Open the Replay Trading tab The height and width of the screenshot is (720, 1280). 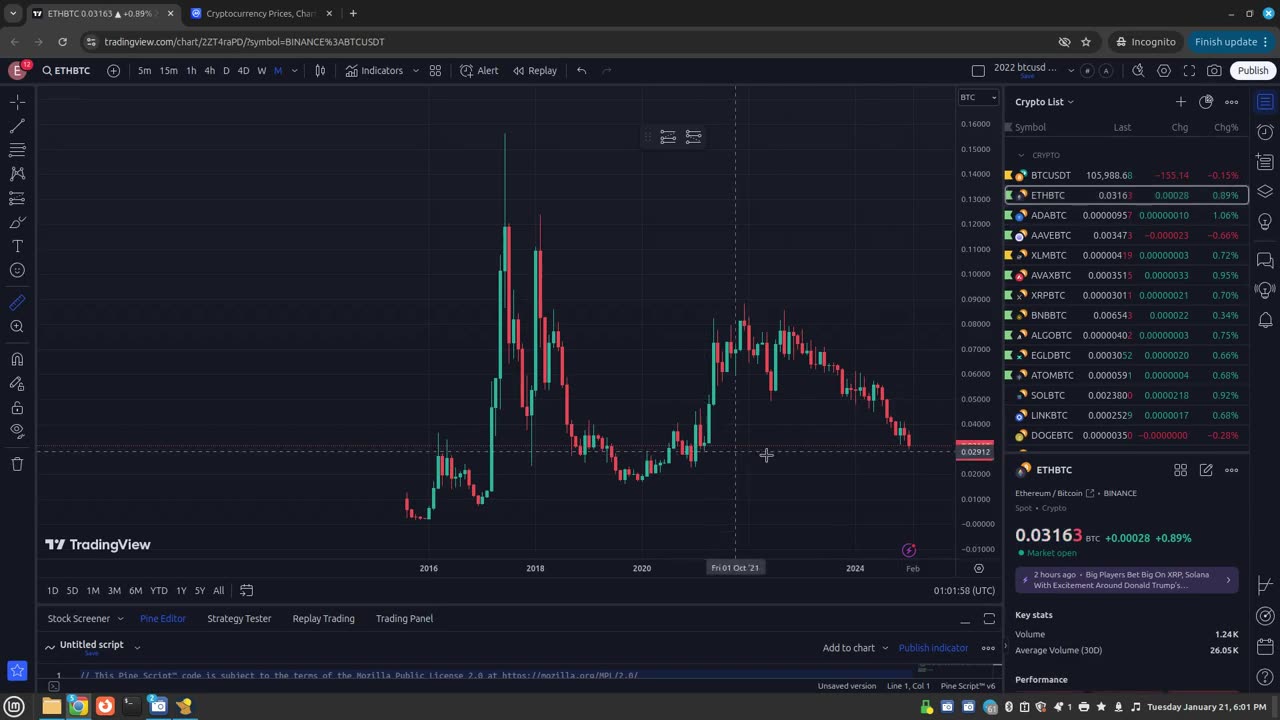click(323, 619)
